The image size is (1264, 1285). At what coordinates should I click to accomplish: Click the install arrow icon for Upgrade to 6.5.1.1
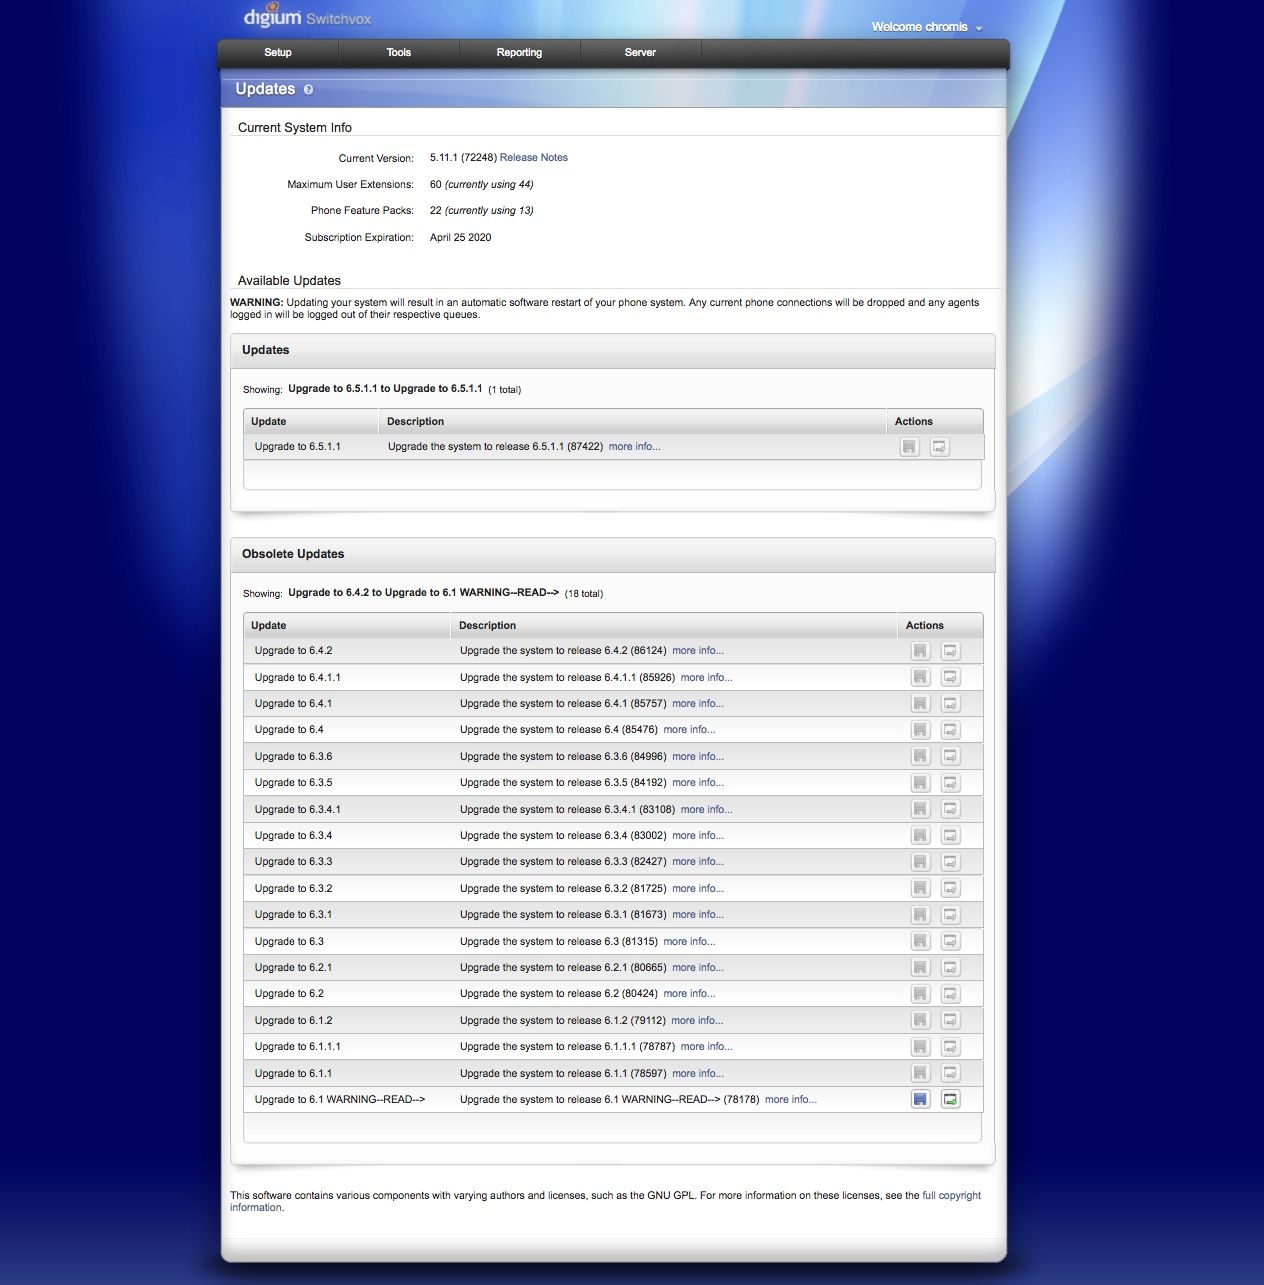pos(940,447)
